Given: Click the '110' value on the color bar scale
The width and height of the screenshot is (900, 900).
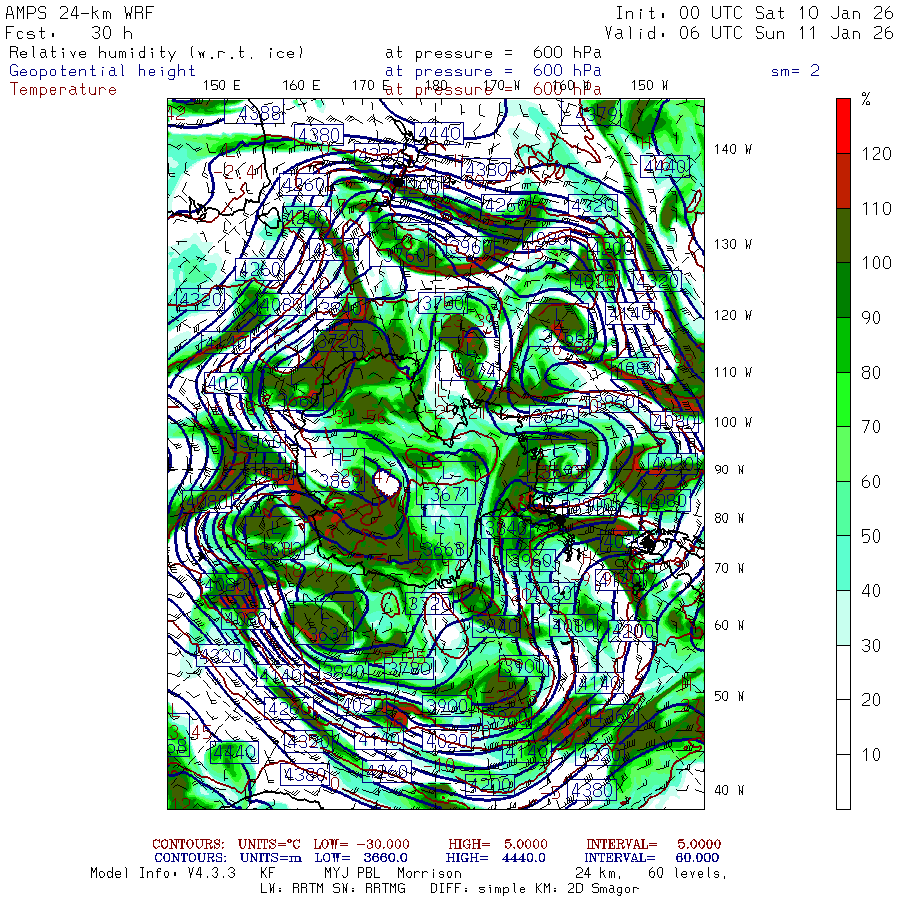Looking at the screenshot, I should (x=876, y=209).
